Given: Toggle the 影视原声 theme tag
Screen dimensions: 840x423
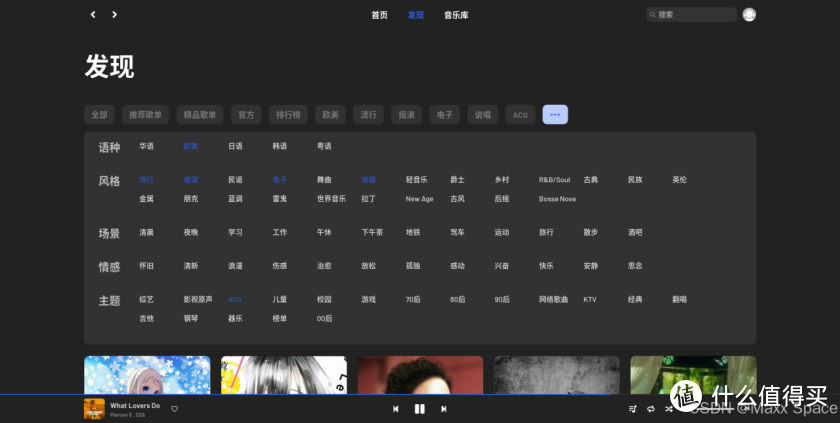Looking at the screenshot, I should [198, 299].
